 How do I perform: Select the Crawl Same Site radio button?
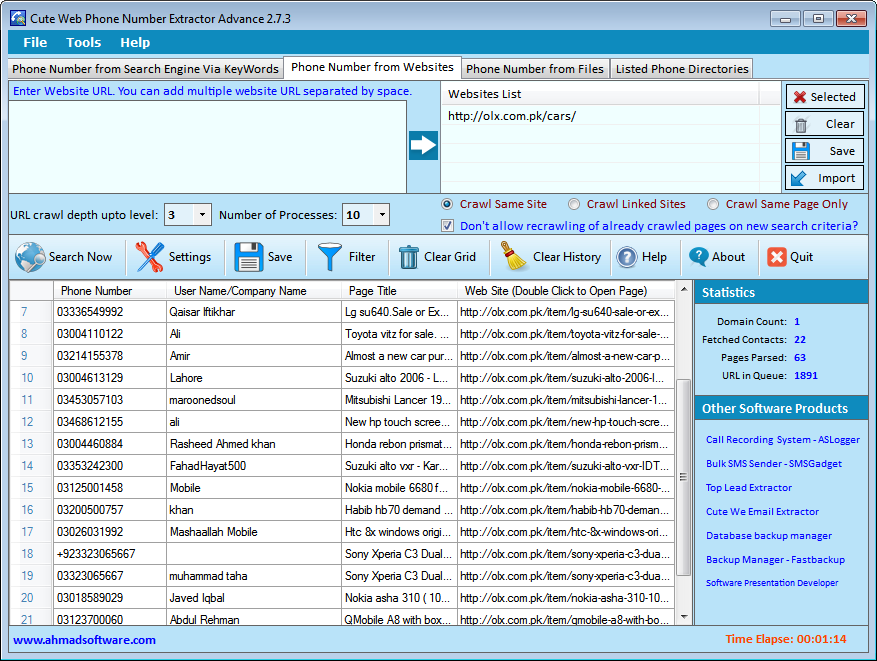[x=447, y=204]
